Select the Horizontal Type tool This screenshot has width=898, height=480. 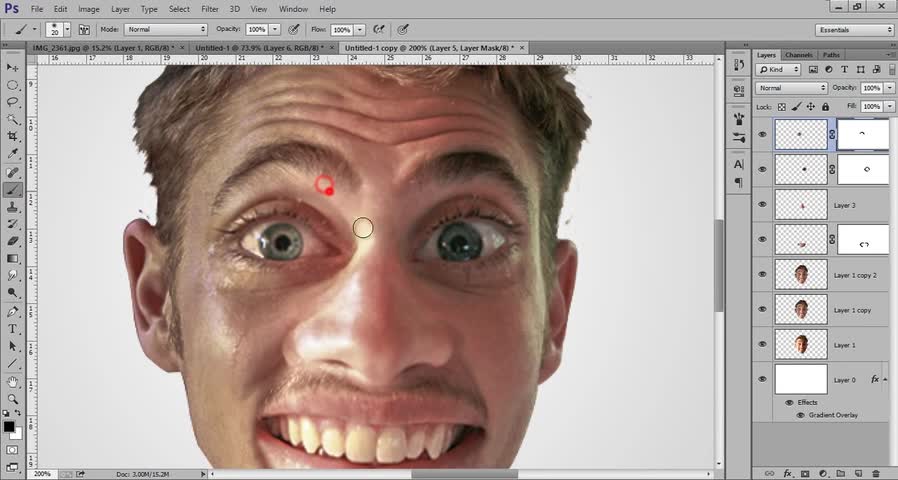12,329
